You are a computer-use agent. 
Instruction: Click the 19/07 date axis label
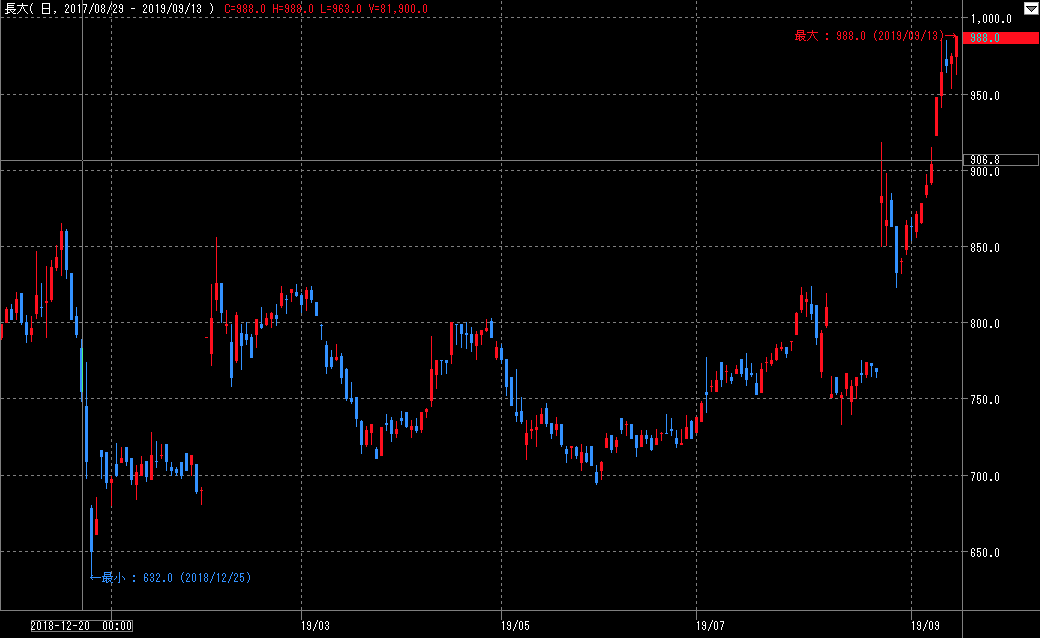pos(709,626)
